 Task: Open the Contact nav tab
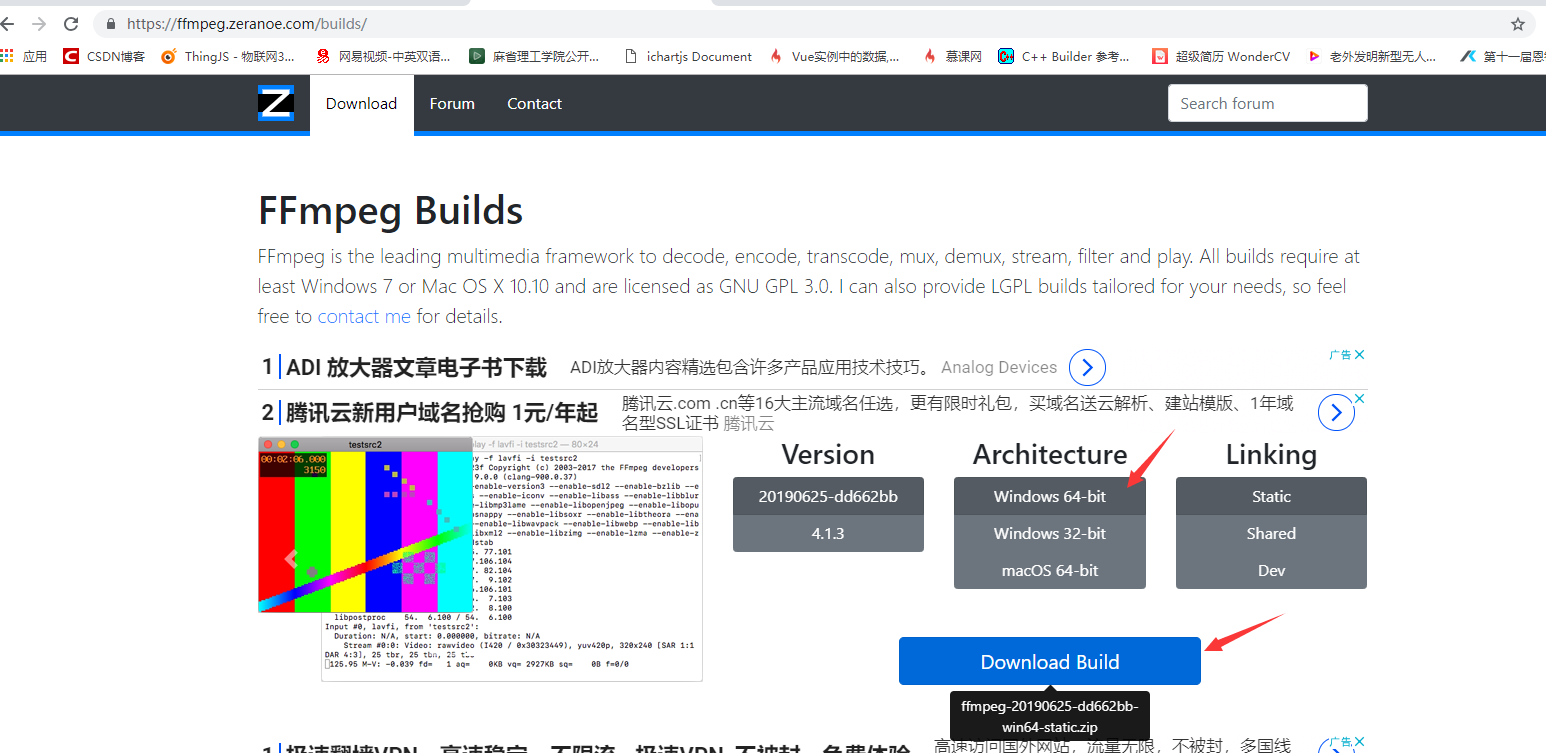(534, 103)
